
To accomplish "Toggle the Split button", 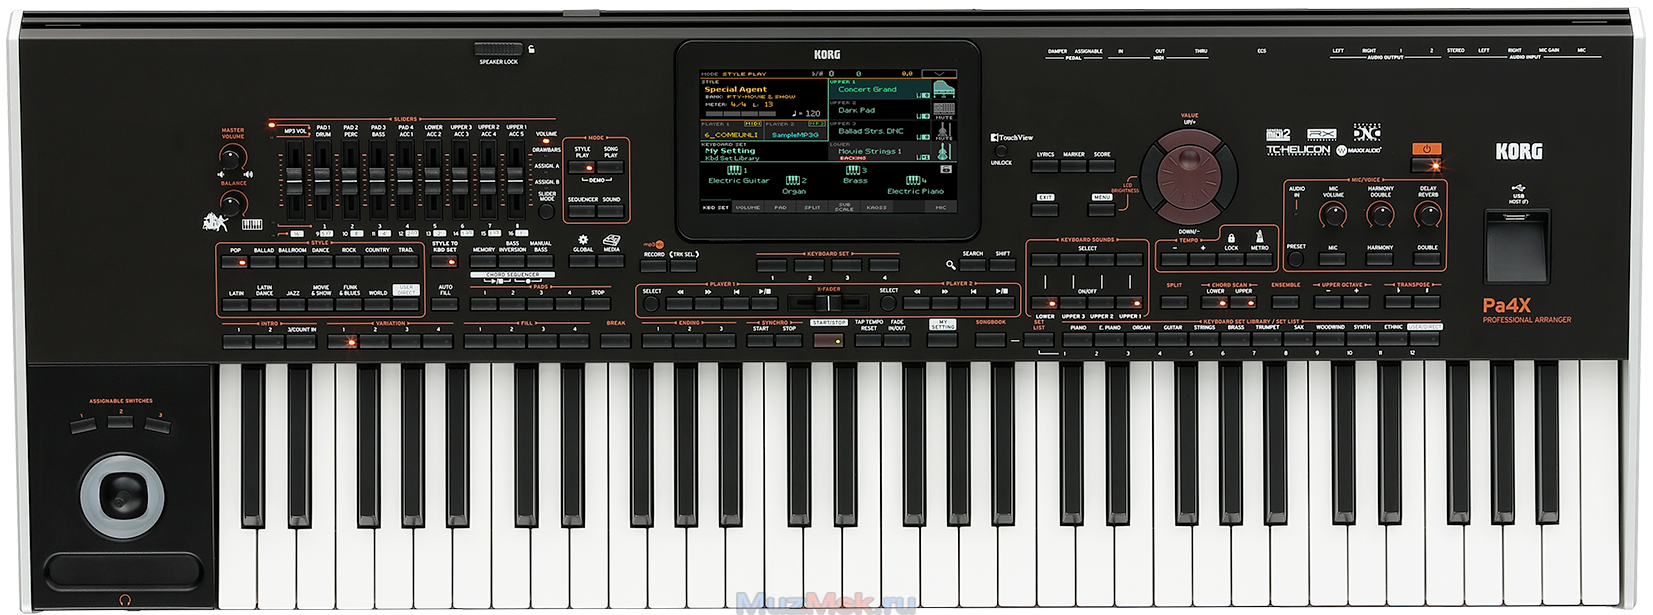I will (1174, 302).
